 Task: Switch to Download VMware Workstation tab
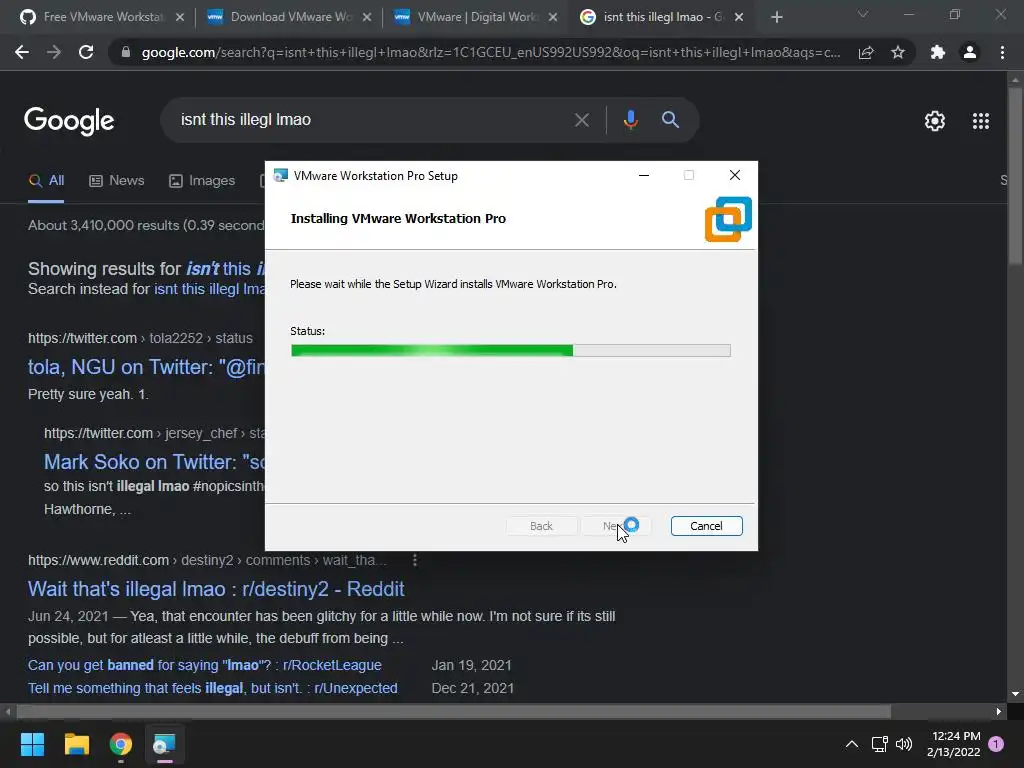coord(290,17)
